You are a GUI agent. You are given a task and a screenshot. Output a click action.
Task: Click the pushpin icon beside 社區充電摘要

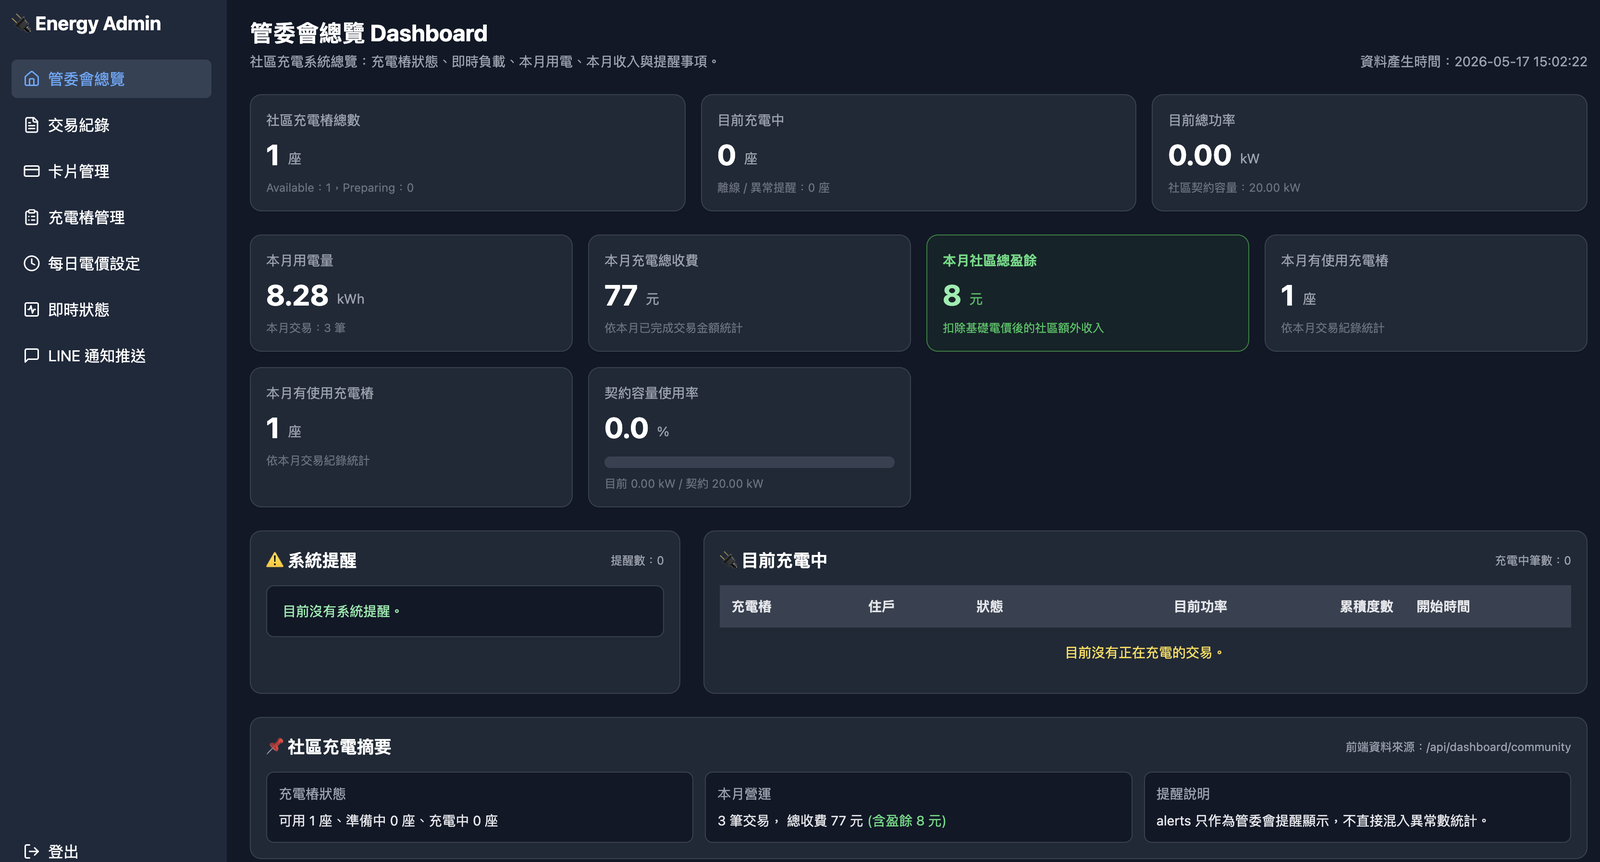click(x=275, y=746)
